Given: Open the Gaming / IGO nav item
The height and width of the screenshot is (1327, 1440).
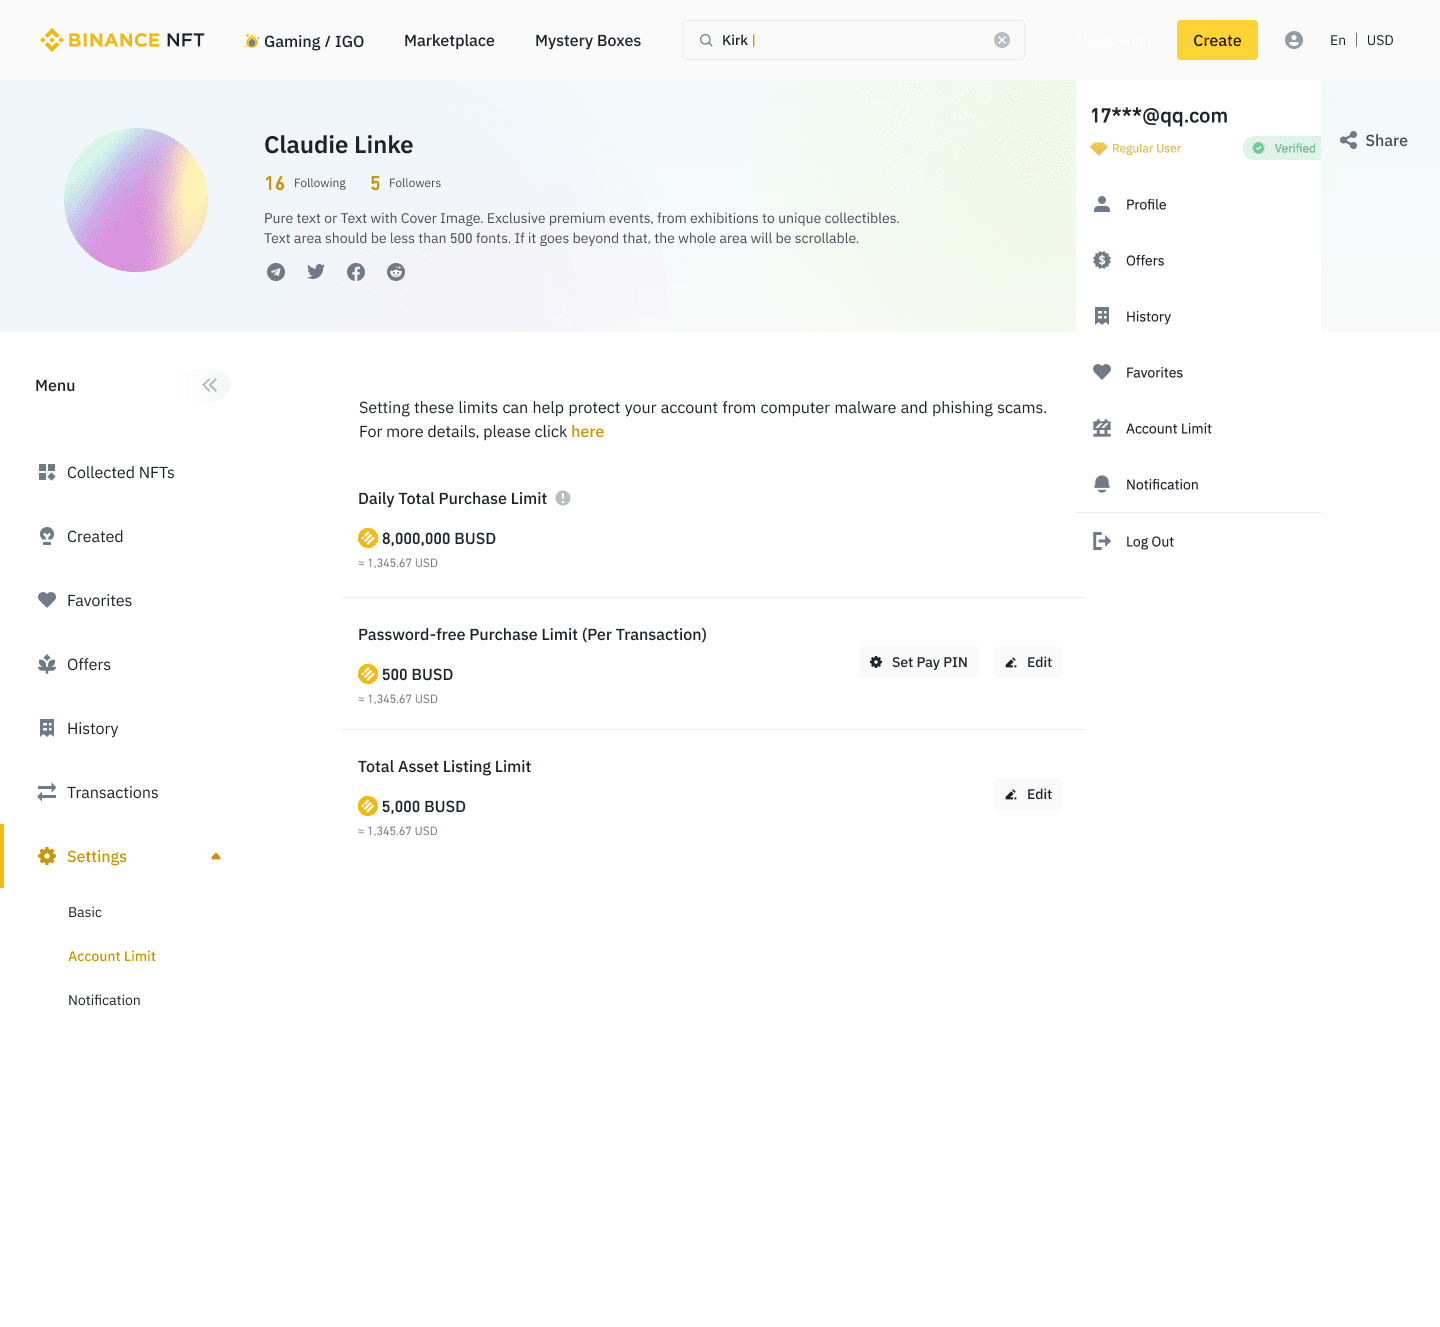Looking at the screenshot, I should tap(305, 41).
